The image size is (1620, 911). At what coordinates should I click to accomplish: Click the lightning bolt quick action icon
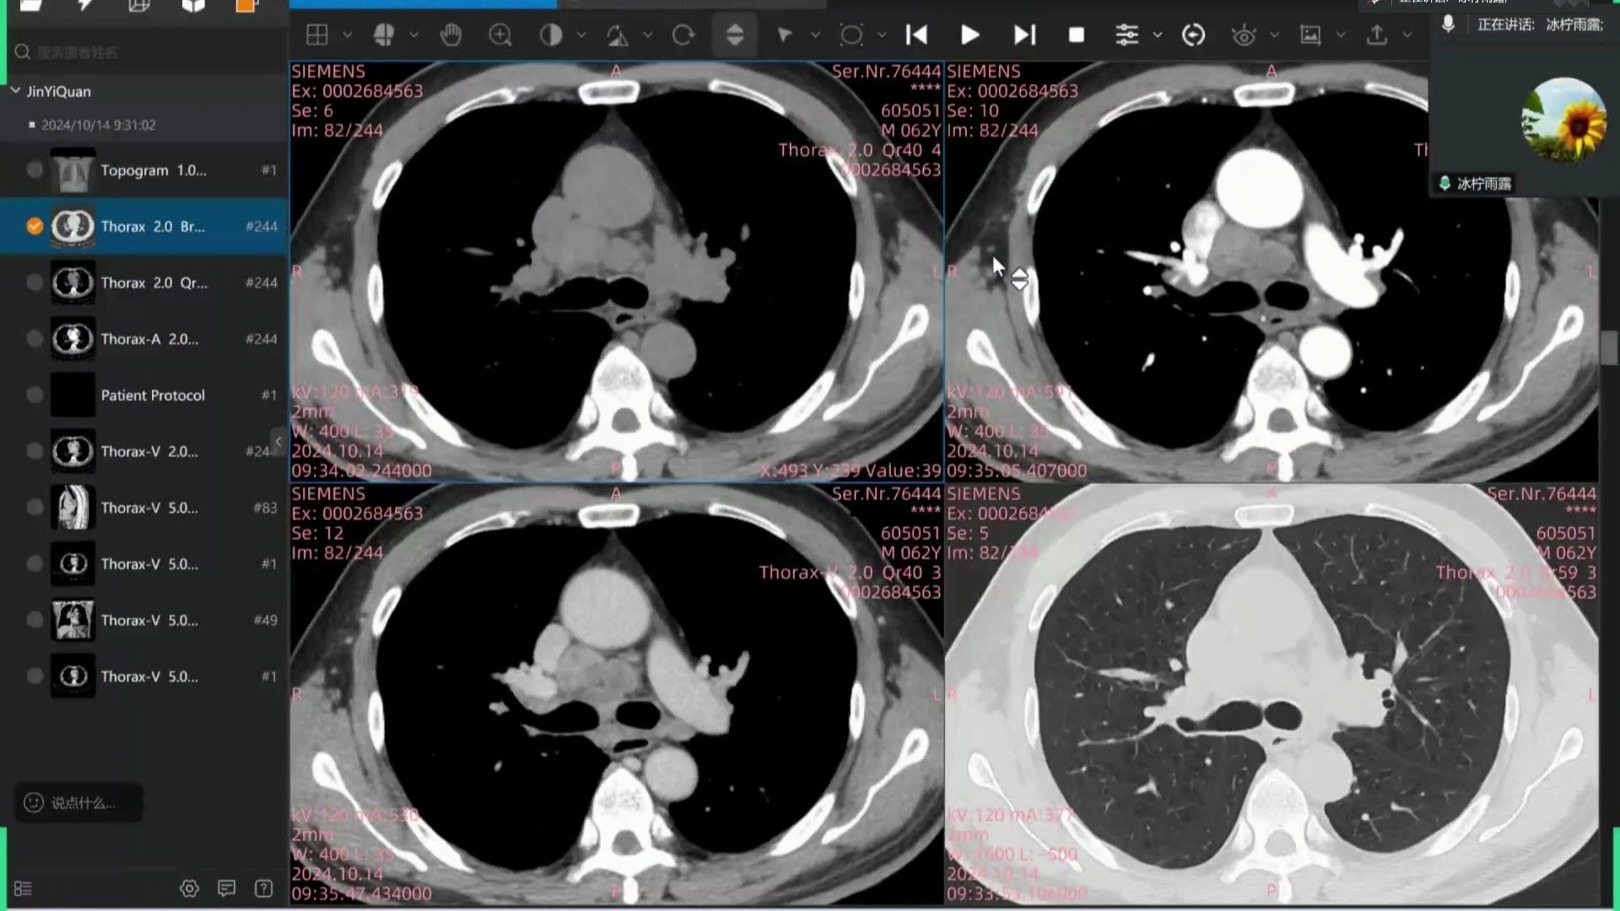[85, 5]
